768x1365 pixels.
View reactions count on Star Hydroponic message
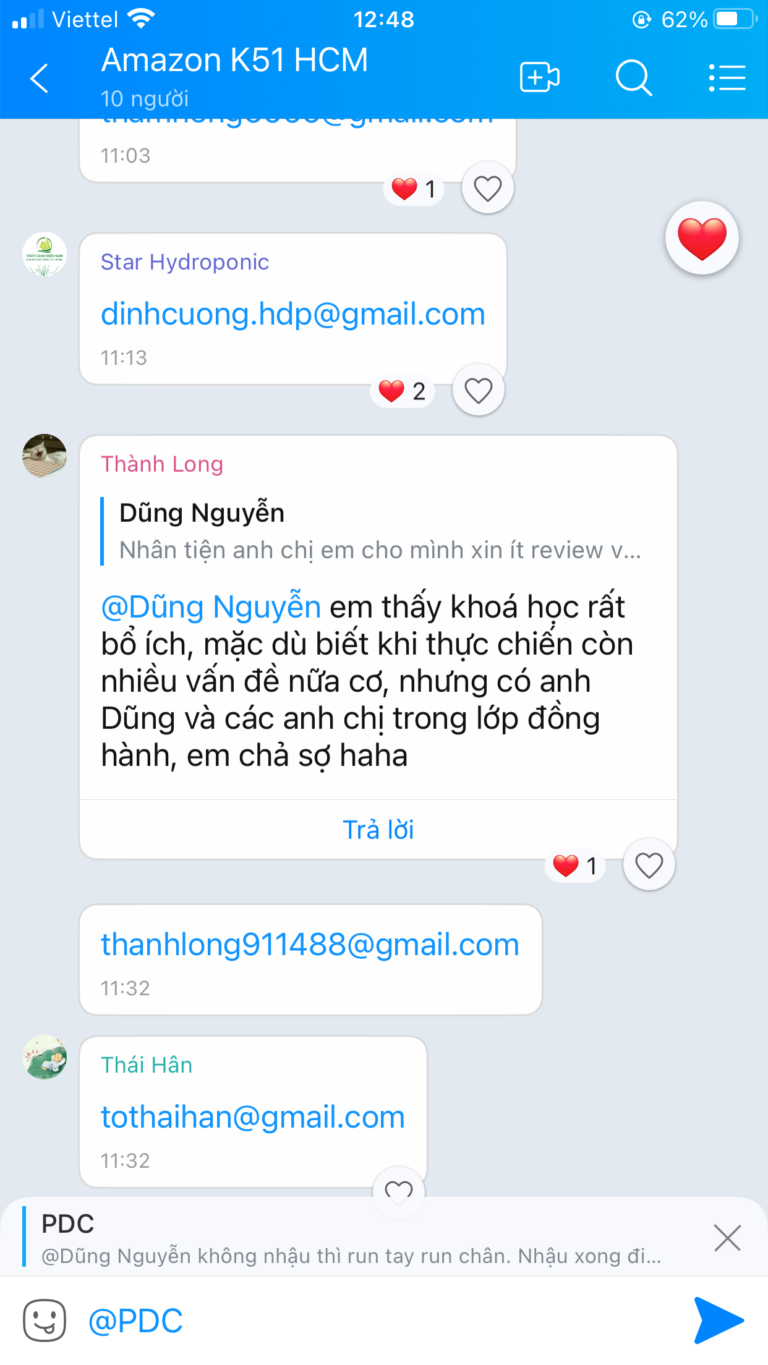(403, 391)
